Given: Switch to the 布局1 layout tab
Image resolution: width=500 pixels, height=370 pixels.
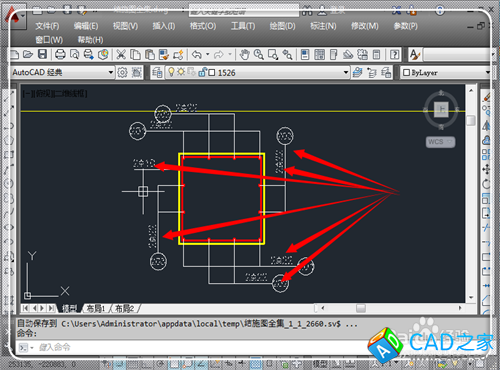Looking at the screenshot, I should 96,308.
